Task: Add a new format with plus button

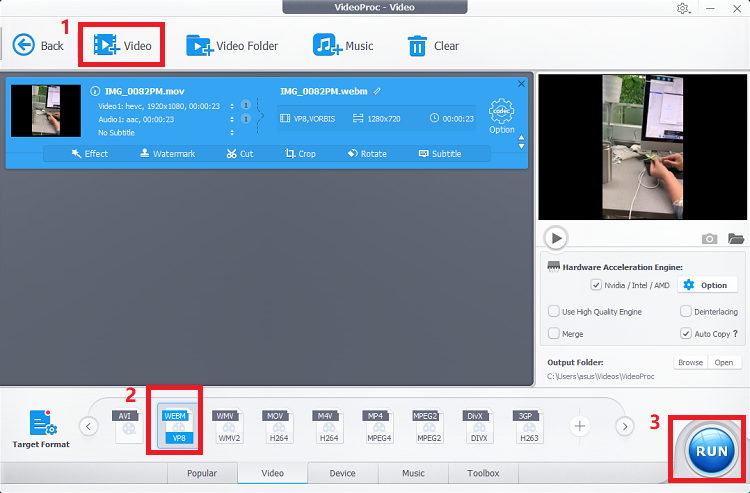Action: 580,426
